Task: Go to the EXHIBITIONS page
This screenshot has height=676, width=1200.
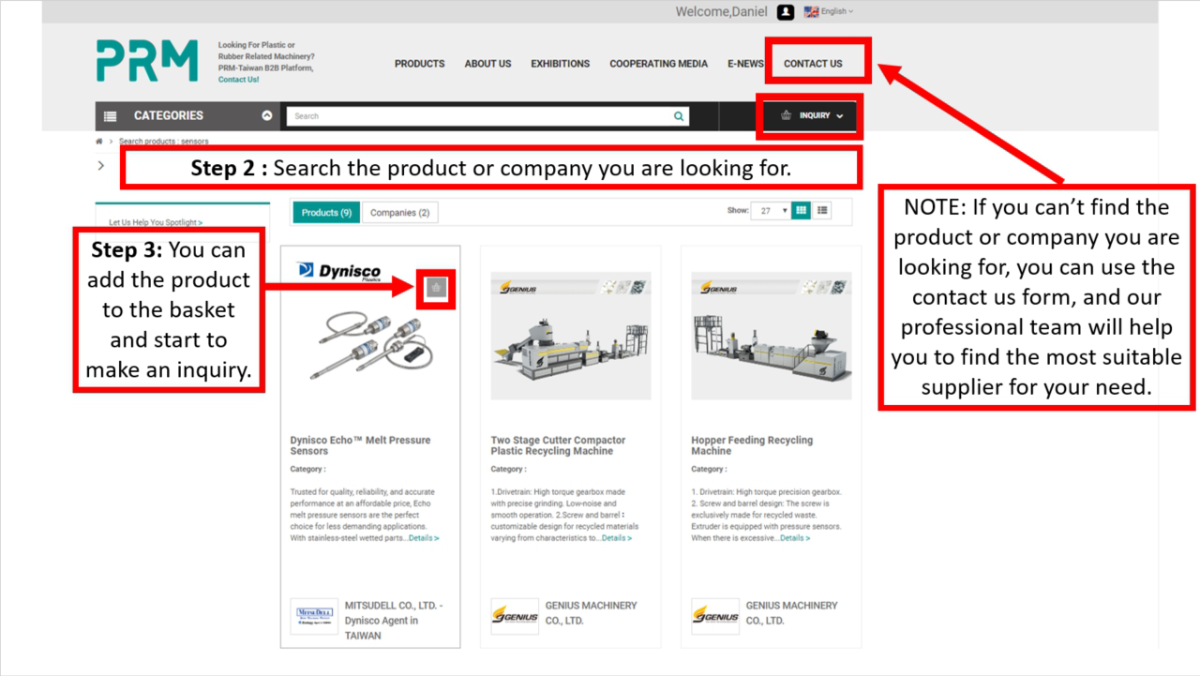Action: [x=560, y=64]
